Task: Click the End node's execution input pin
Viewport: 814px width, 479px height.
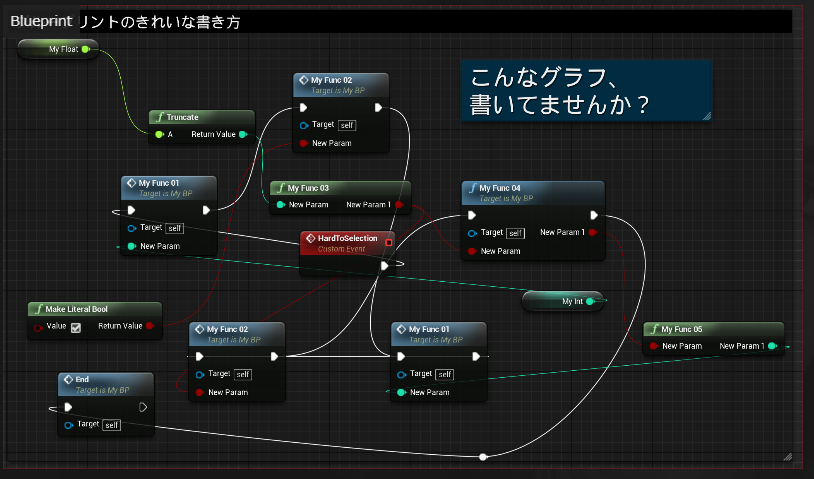Action: [x=68, y=407]
